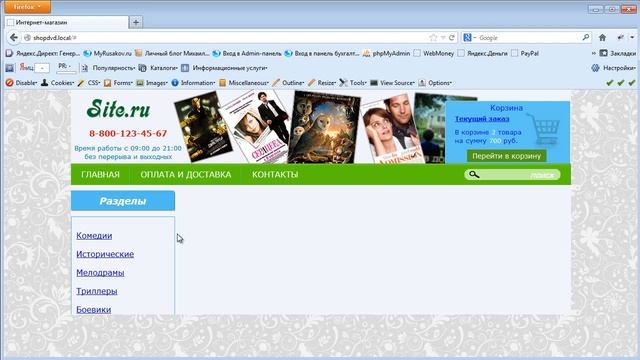
Task: Click the owl movie poster thumbnail
Action: pos(324,128)
